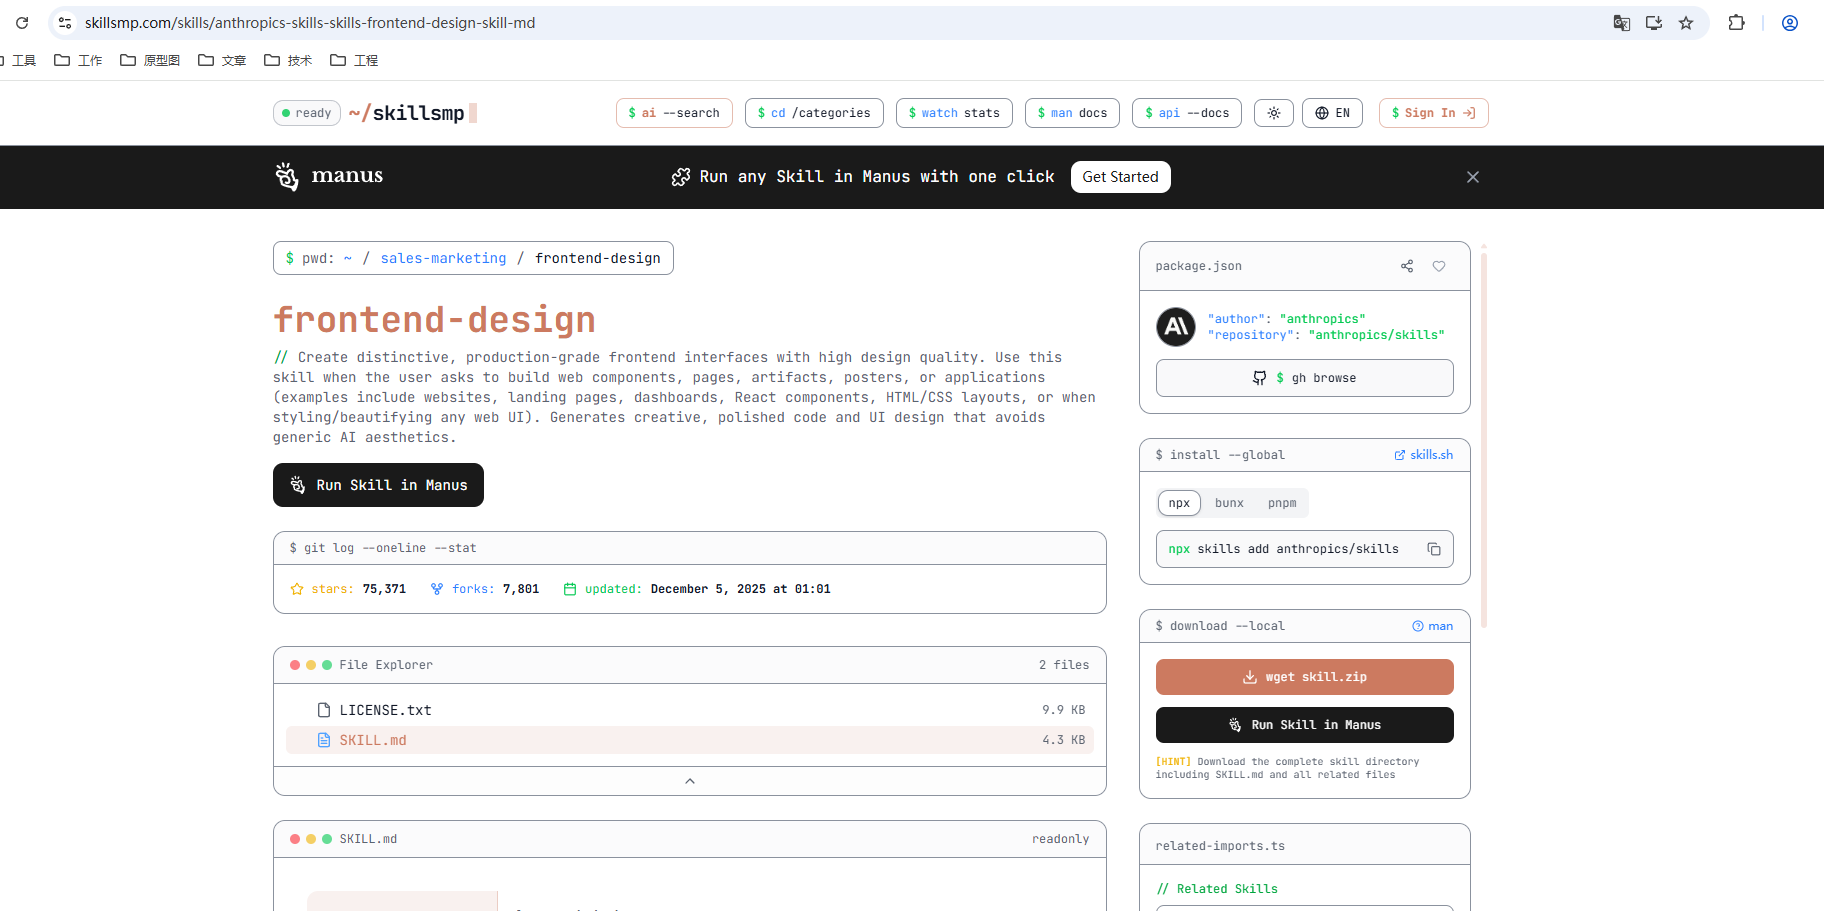Toggle the light/dark theme with sun icon
The height and width of the screenshot is (911, 1824).
click(1273, 112)
